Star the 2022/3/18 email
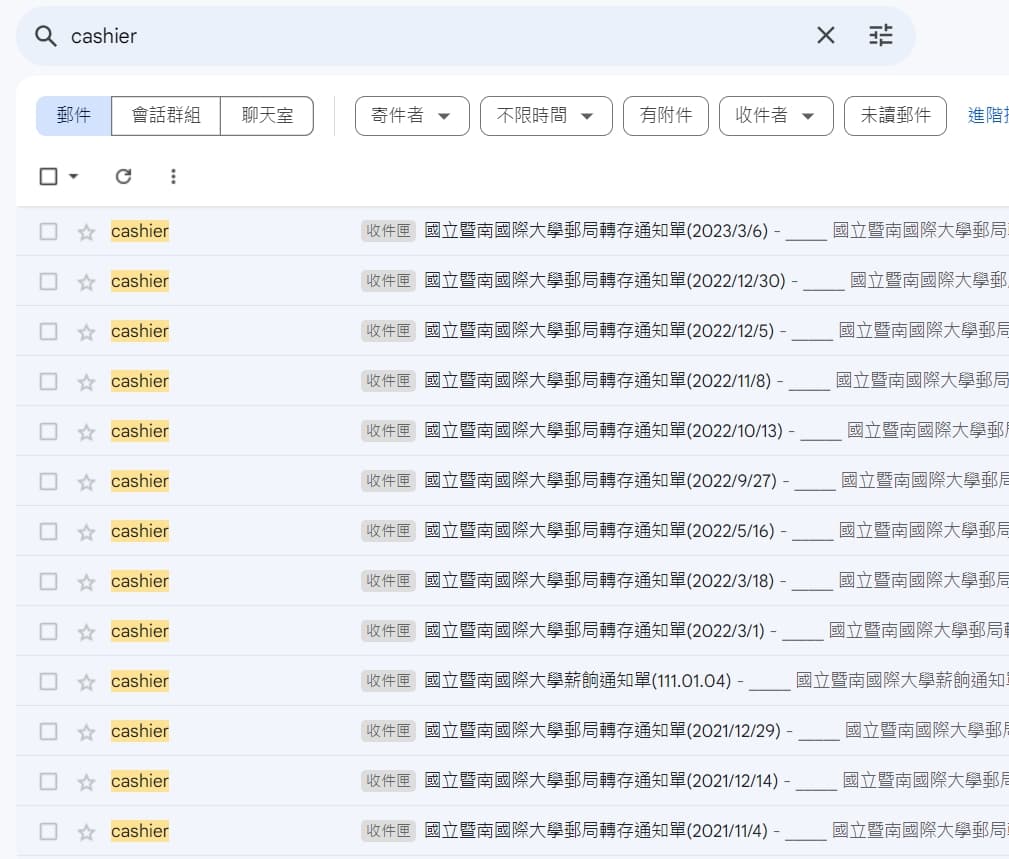 (86, 582)
